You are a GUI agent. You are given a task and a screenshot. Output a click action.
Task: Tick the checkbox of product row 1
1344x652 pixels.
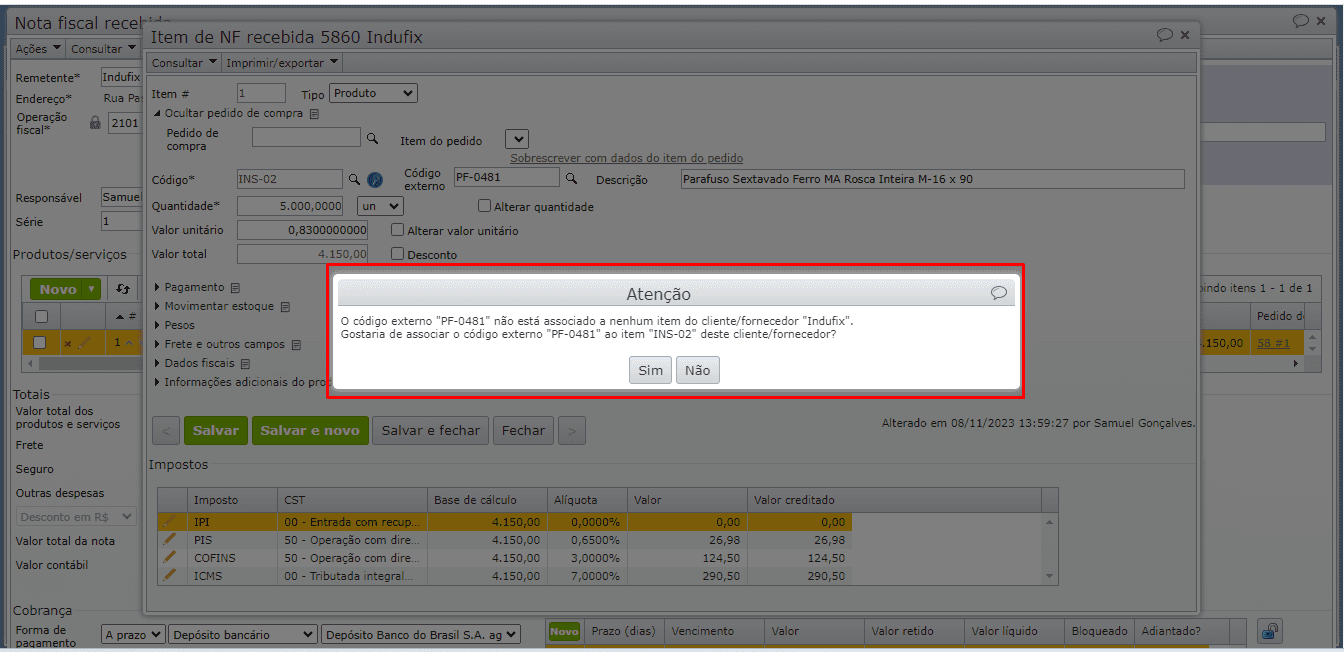(40, 342)
